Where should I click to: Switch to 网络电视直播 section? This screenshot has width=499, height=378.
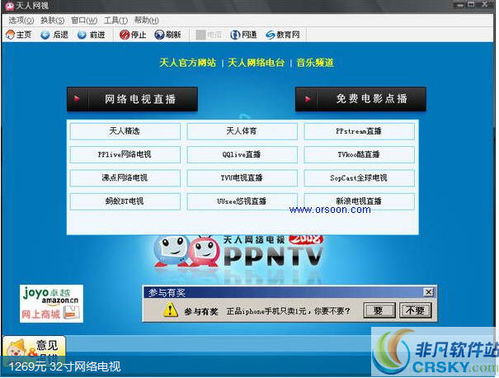coord(132,99)
